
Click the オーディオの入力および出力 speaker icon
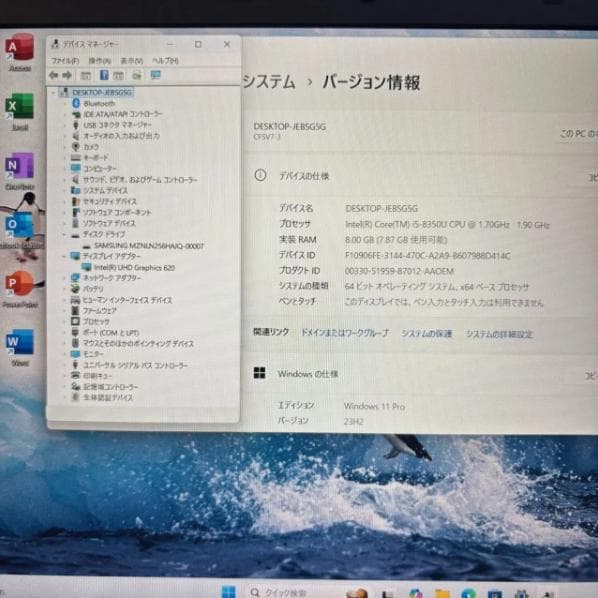76,136
